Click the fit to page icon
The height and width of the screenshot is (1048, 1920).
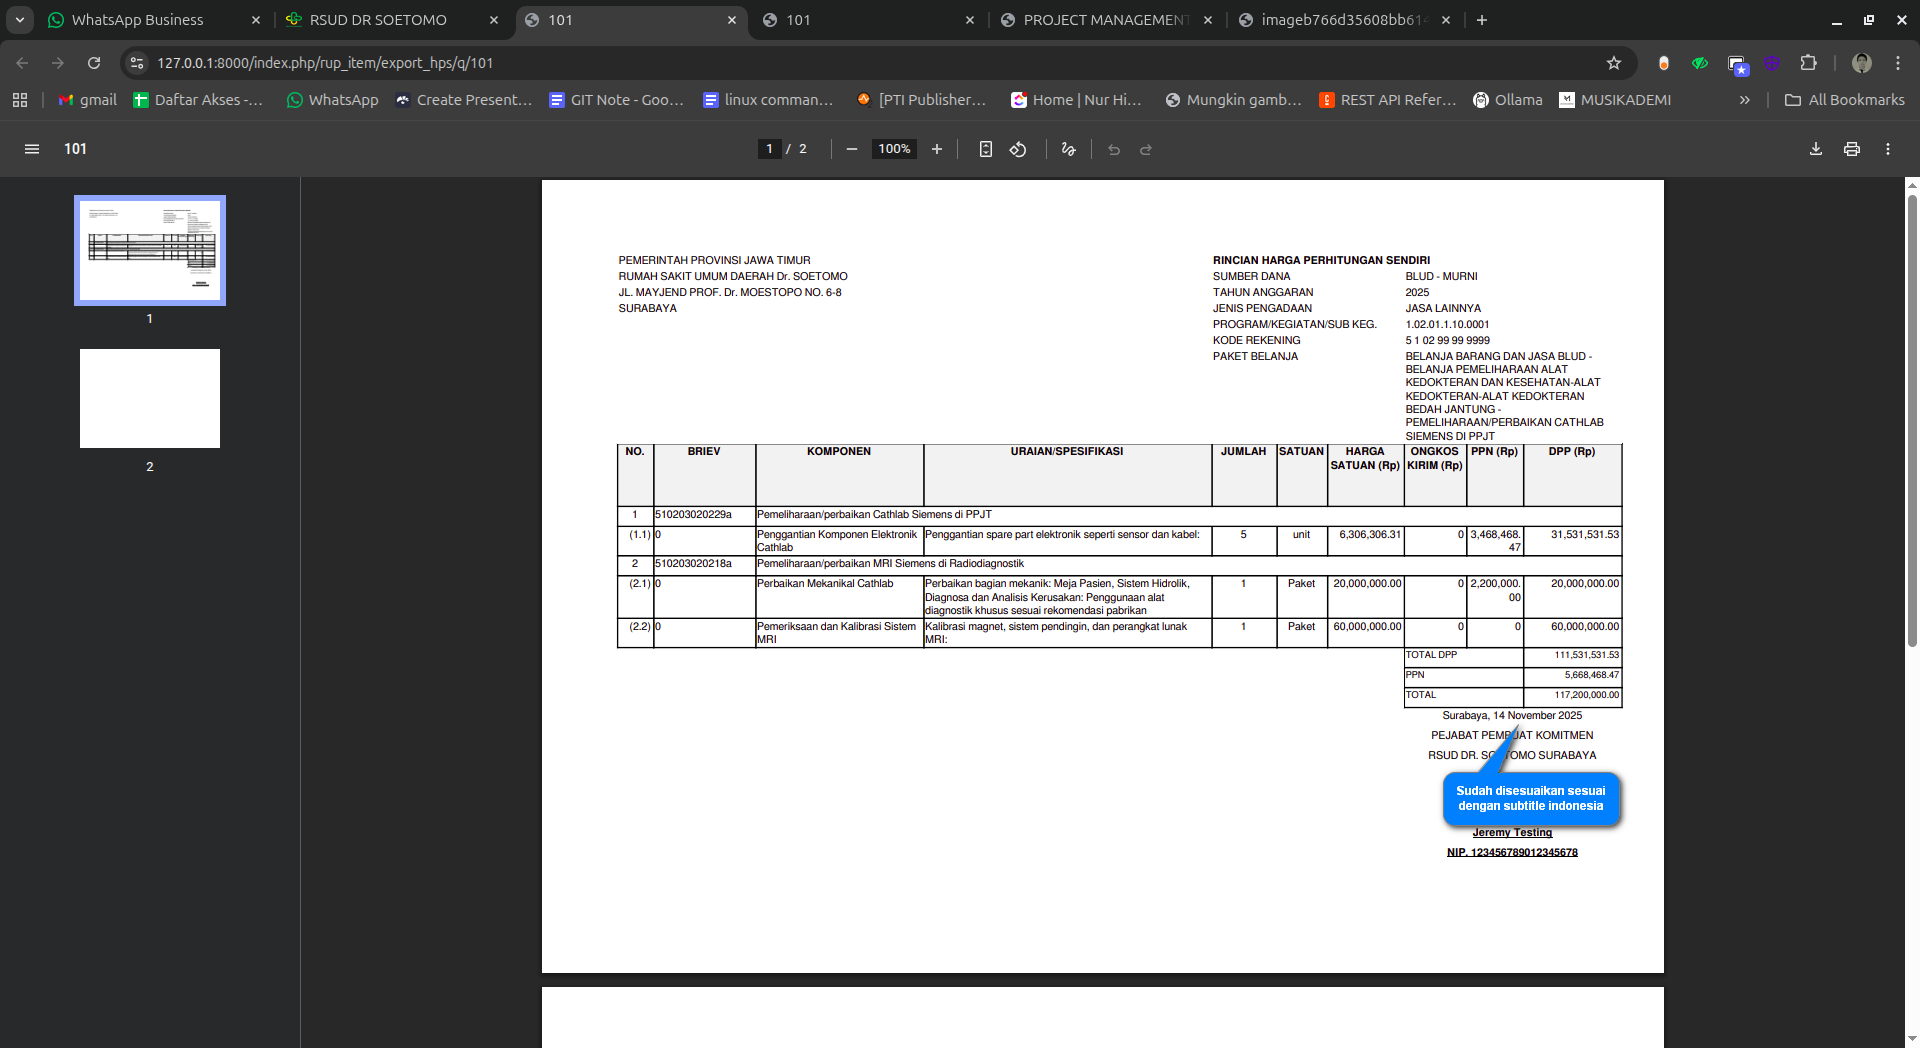tap(985, 149)
